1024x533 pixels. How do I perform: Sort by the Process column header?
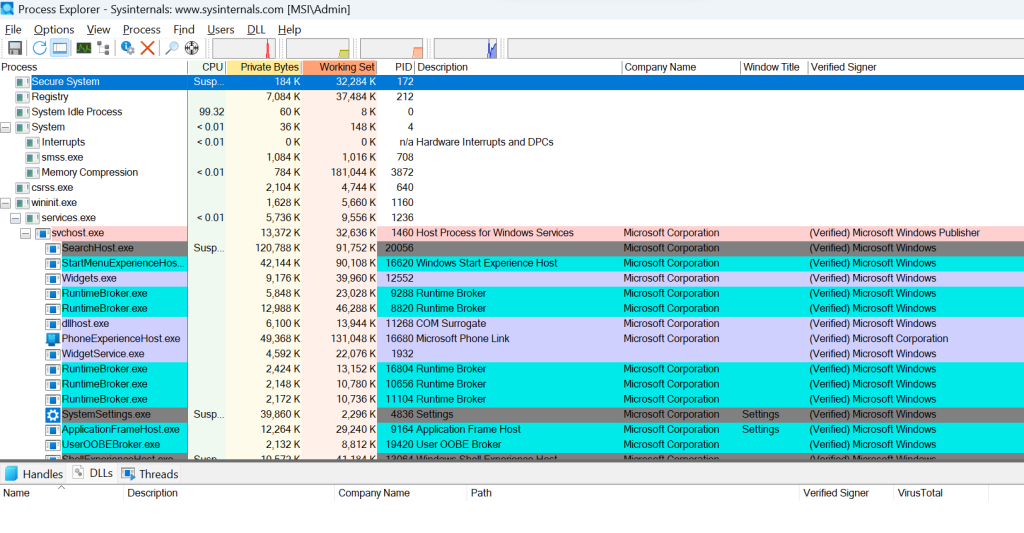coord(93,67)
